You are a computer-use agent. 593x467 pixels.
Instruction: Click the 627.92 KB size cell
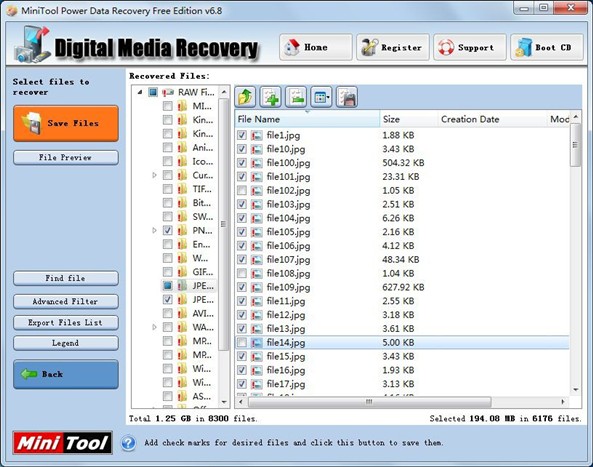point(403,287)
